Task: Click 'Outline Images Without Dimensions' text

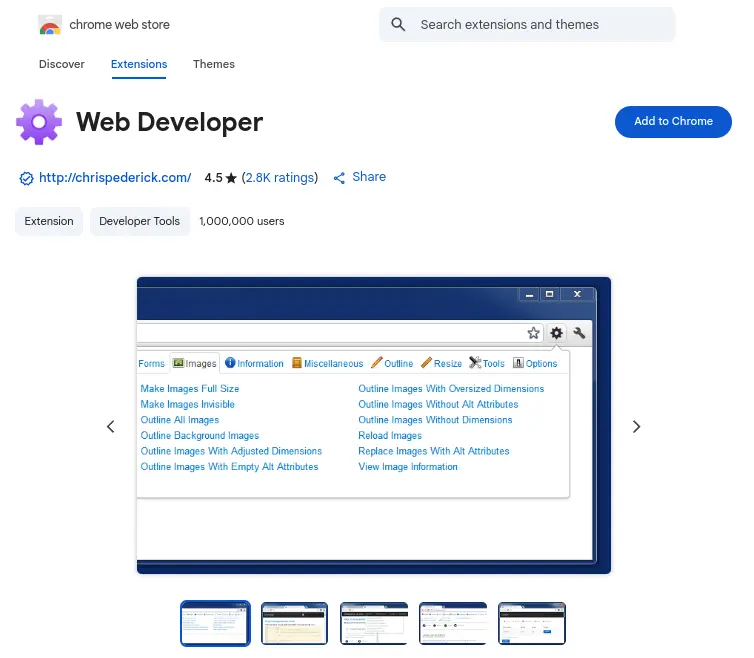Action: [435, 420]
